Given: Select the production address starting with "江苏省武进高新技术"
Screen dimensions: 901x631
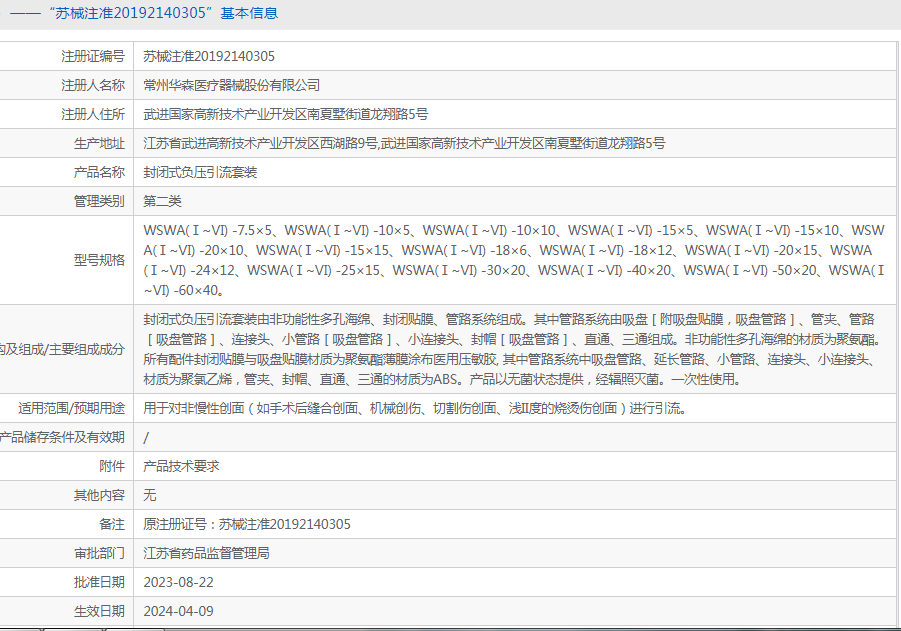Looking at the screenshot, I should 404,143.
